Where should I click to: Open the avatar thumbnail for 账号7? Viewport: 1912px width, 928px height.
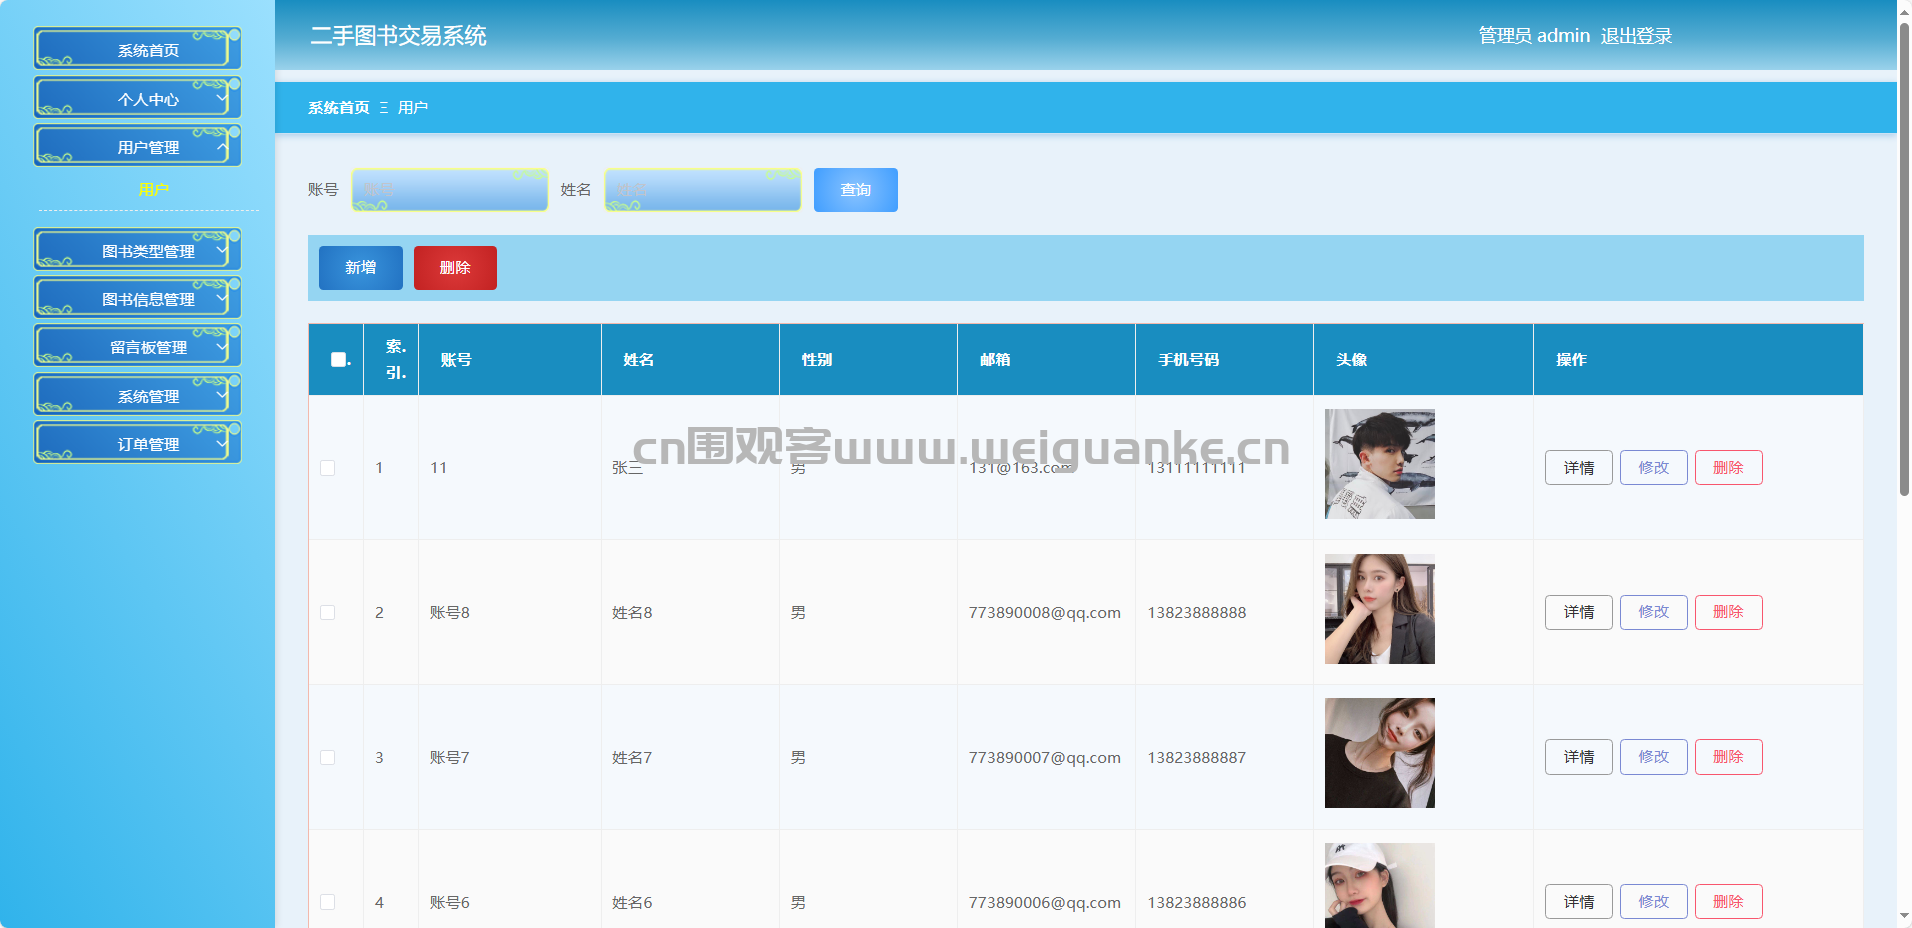pyautogui.click(x=1380, y=753)
